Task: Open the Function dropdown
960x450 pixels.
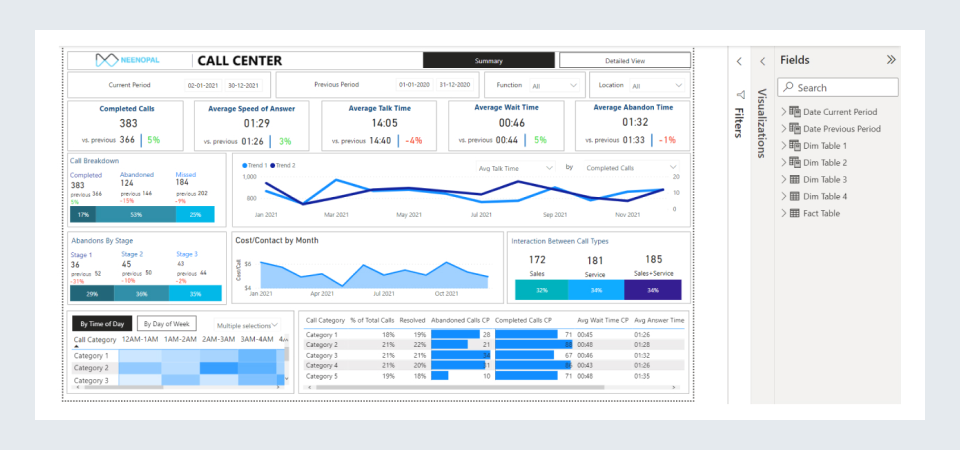Action: 554,86
